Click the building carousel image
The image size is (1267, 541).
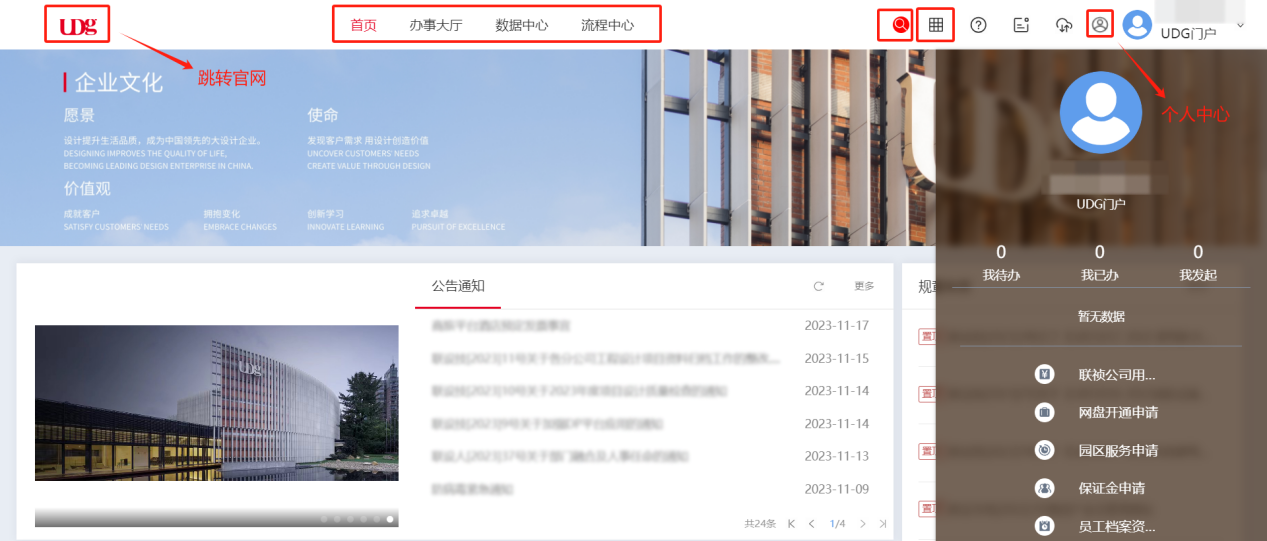[216, 403]
